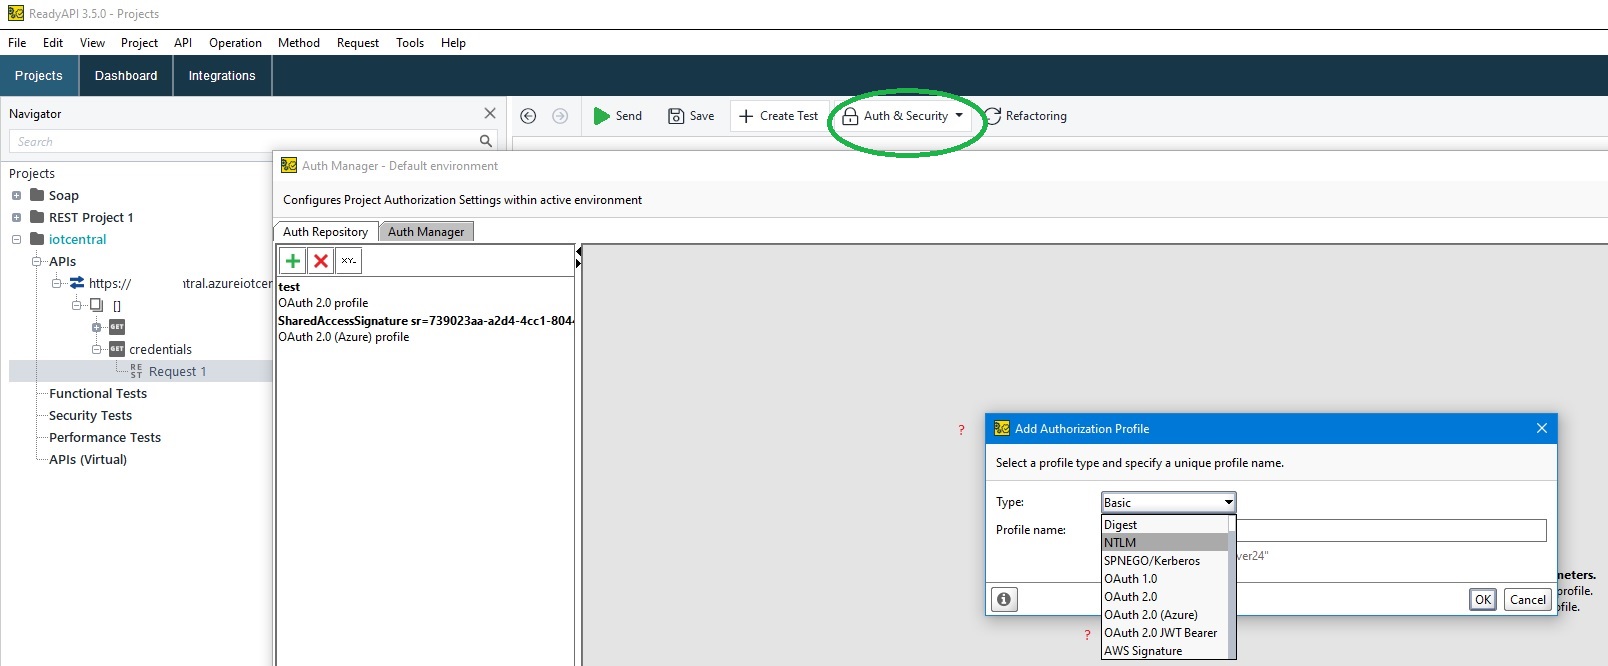Select Request 1 in the navigator tree
The image size is (1608, 666).
177,371
